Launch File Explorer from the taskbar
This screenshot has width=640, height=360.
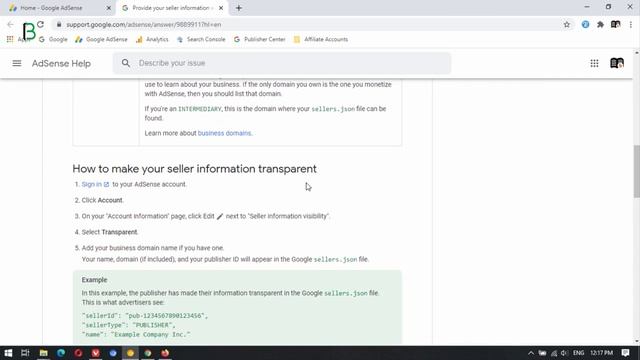(x=43, y=353)
